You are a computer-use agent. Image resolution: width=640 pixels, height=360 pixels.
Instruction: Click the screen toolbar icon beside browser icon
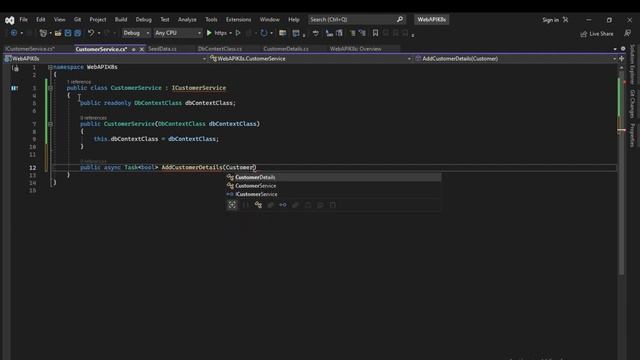tap(296, 33)
